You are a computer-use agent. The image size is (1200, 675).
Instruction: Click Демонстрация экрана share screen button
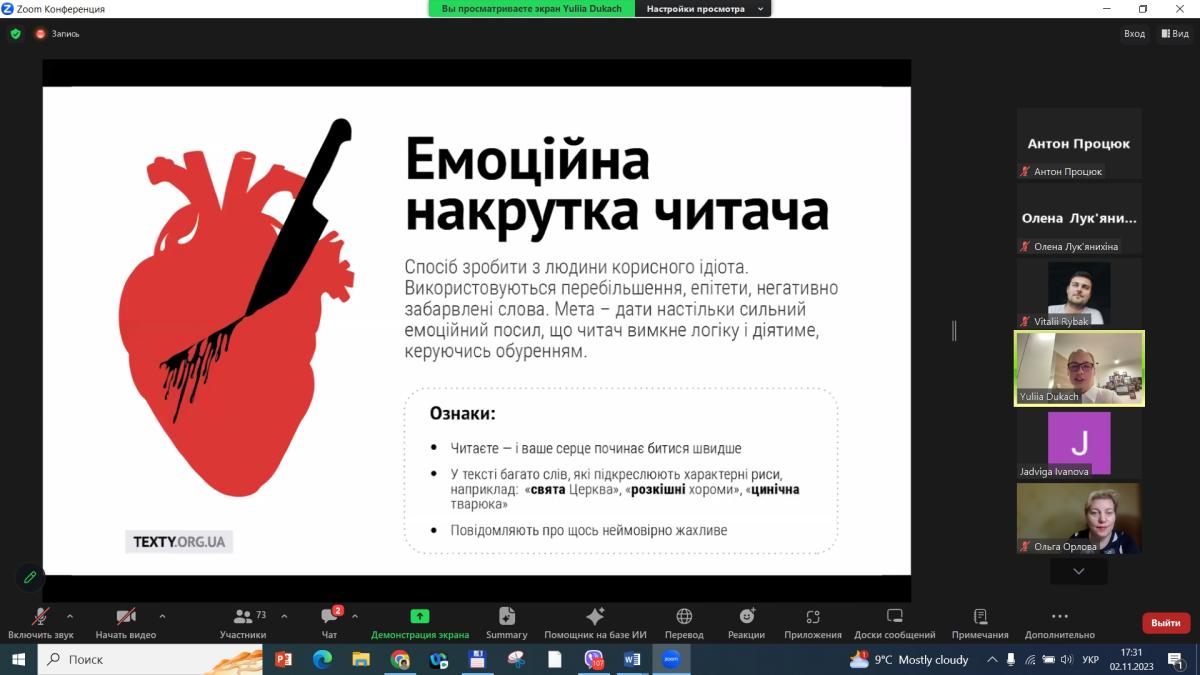click(420, 623)
